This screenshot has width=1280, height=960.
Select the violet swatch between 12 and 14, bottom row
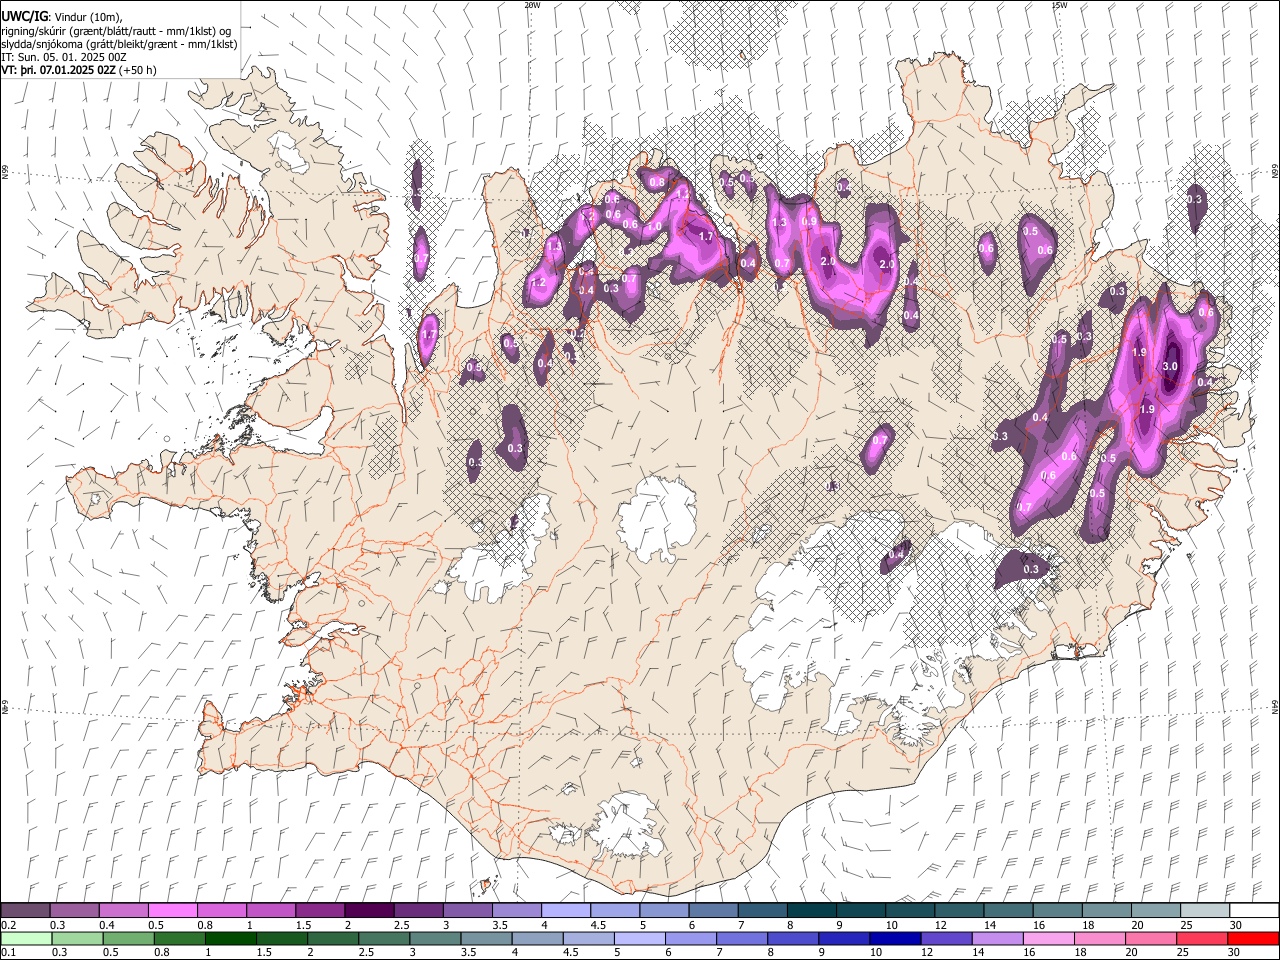pos(945,938)
